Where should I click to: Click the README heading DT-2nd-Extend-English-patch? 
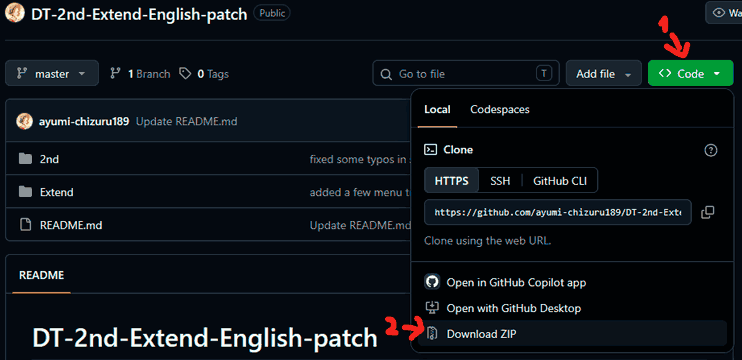tap(205, 338)
